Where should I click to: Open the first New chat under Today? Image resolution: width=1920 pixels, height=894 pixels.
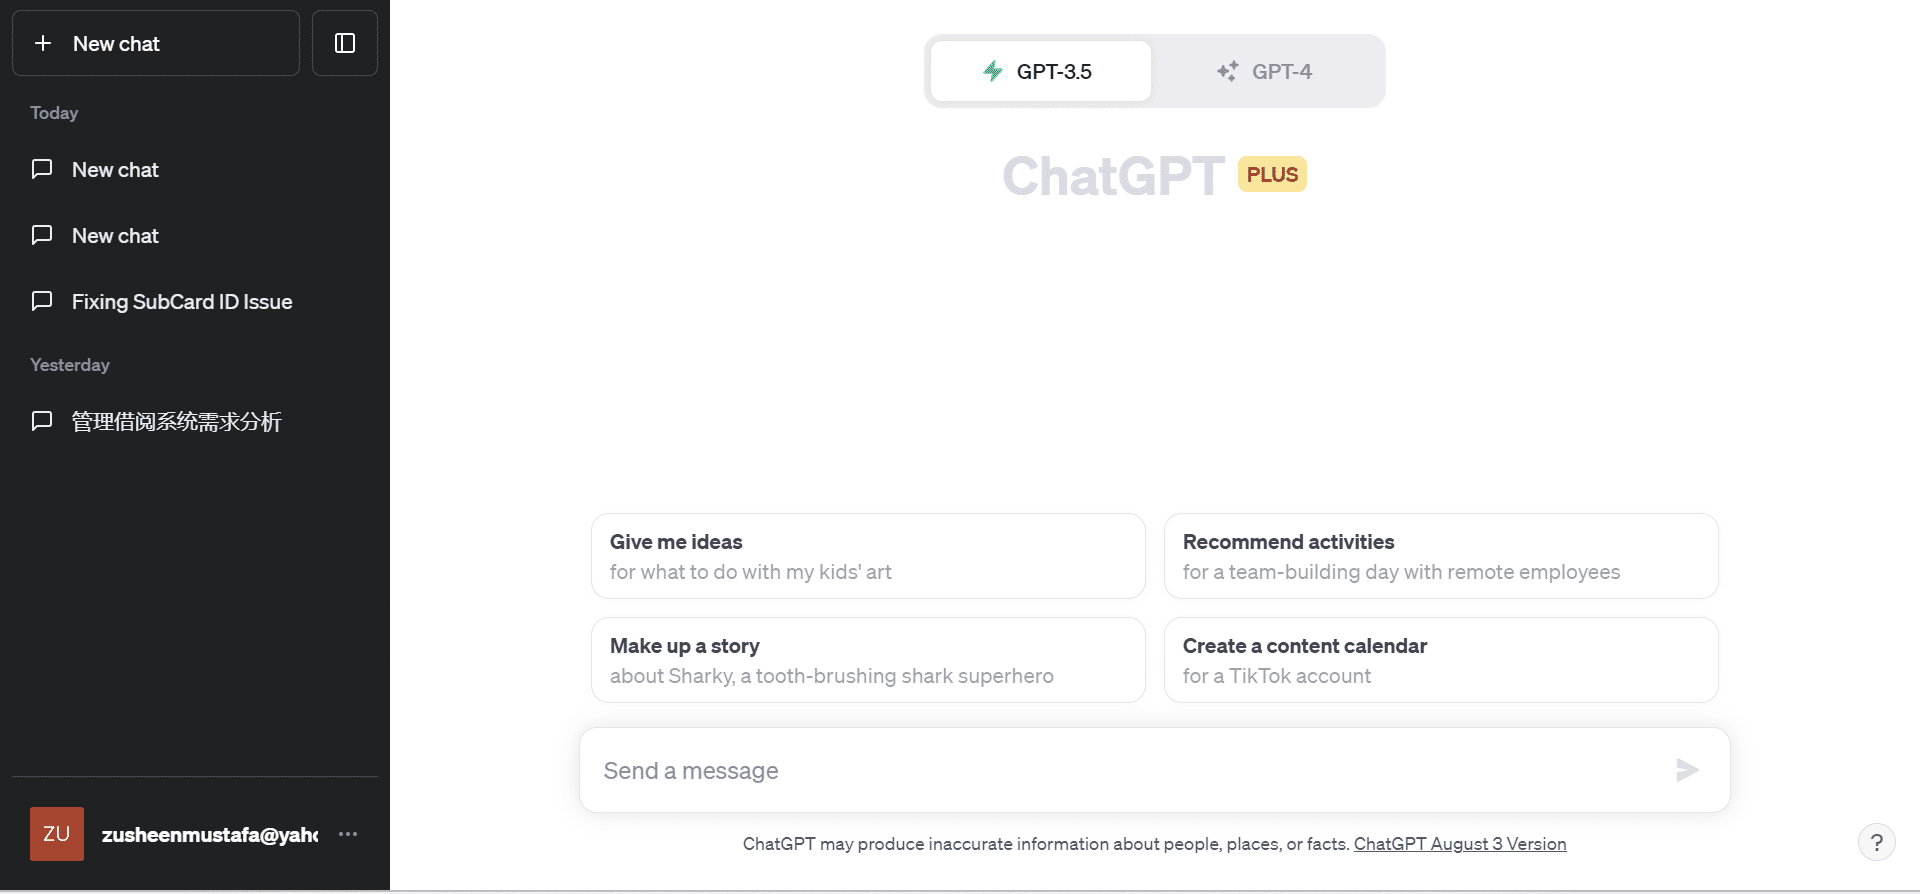(x=115, y=170)
